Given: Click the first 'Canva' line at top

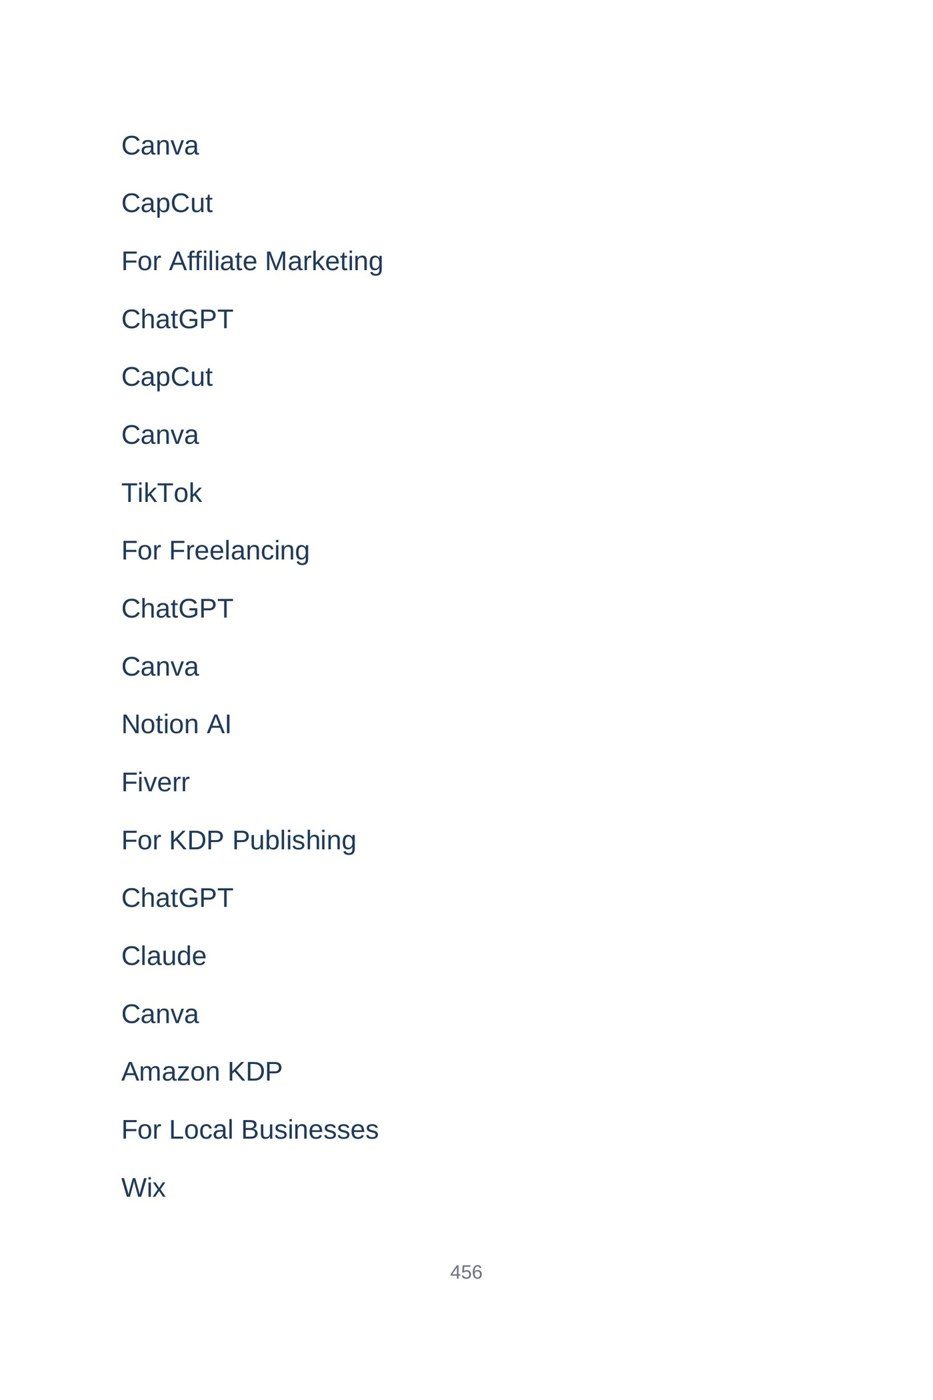Looking at the screenshot, I should coord(160,146).
